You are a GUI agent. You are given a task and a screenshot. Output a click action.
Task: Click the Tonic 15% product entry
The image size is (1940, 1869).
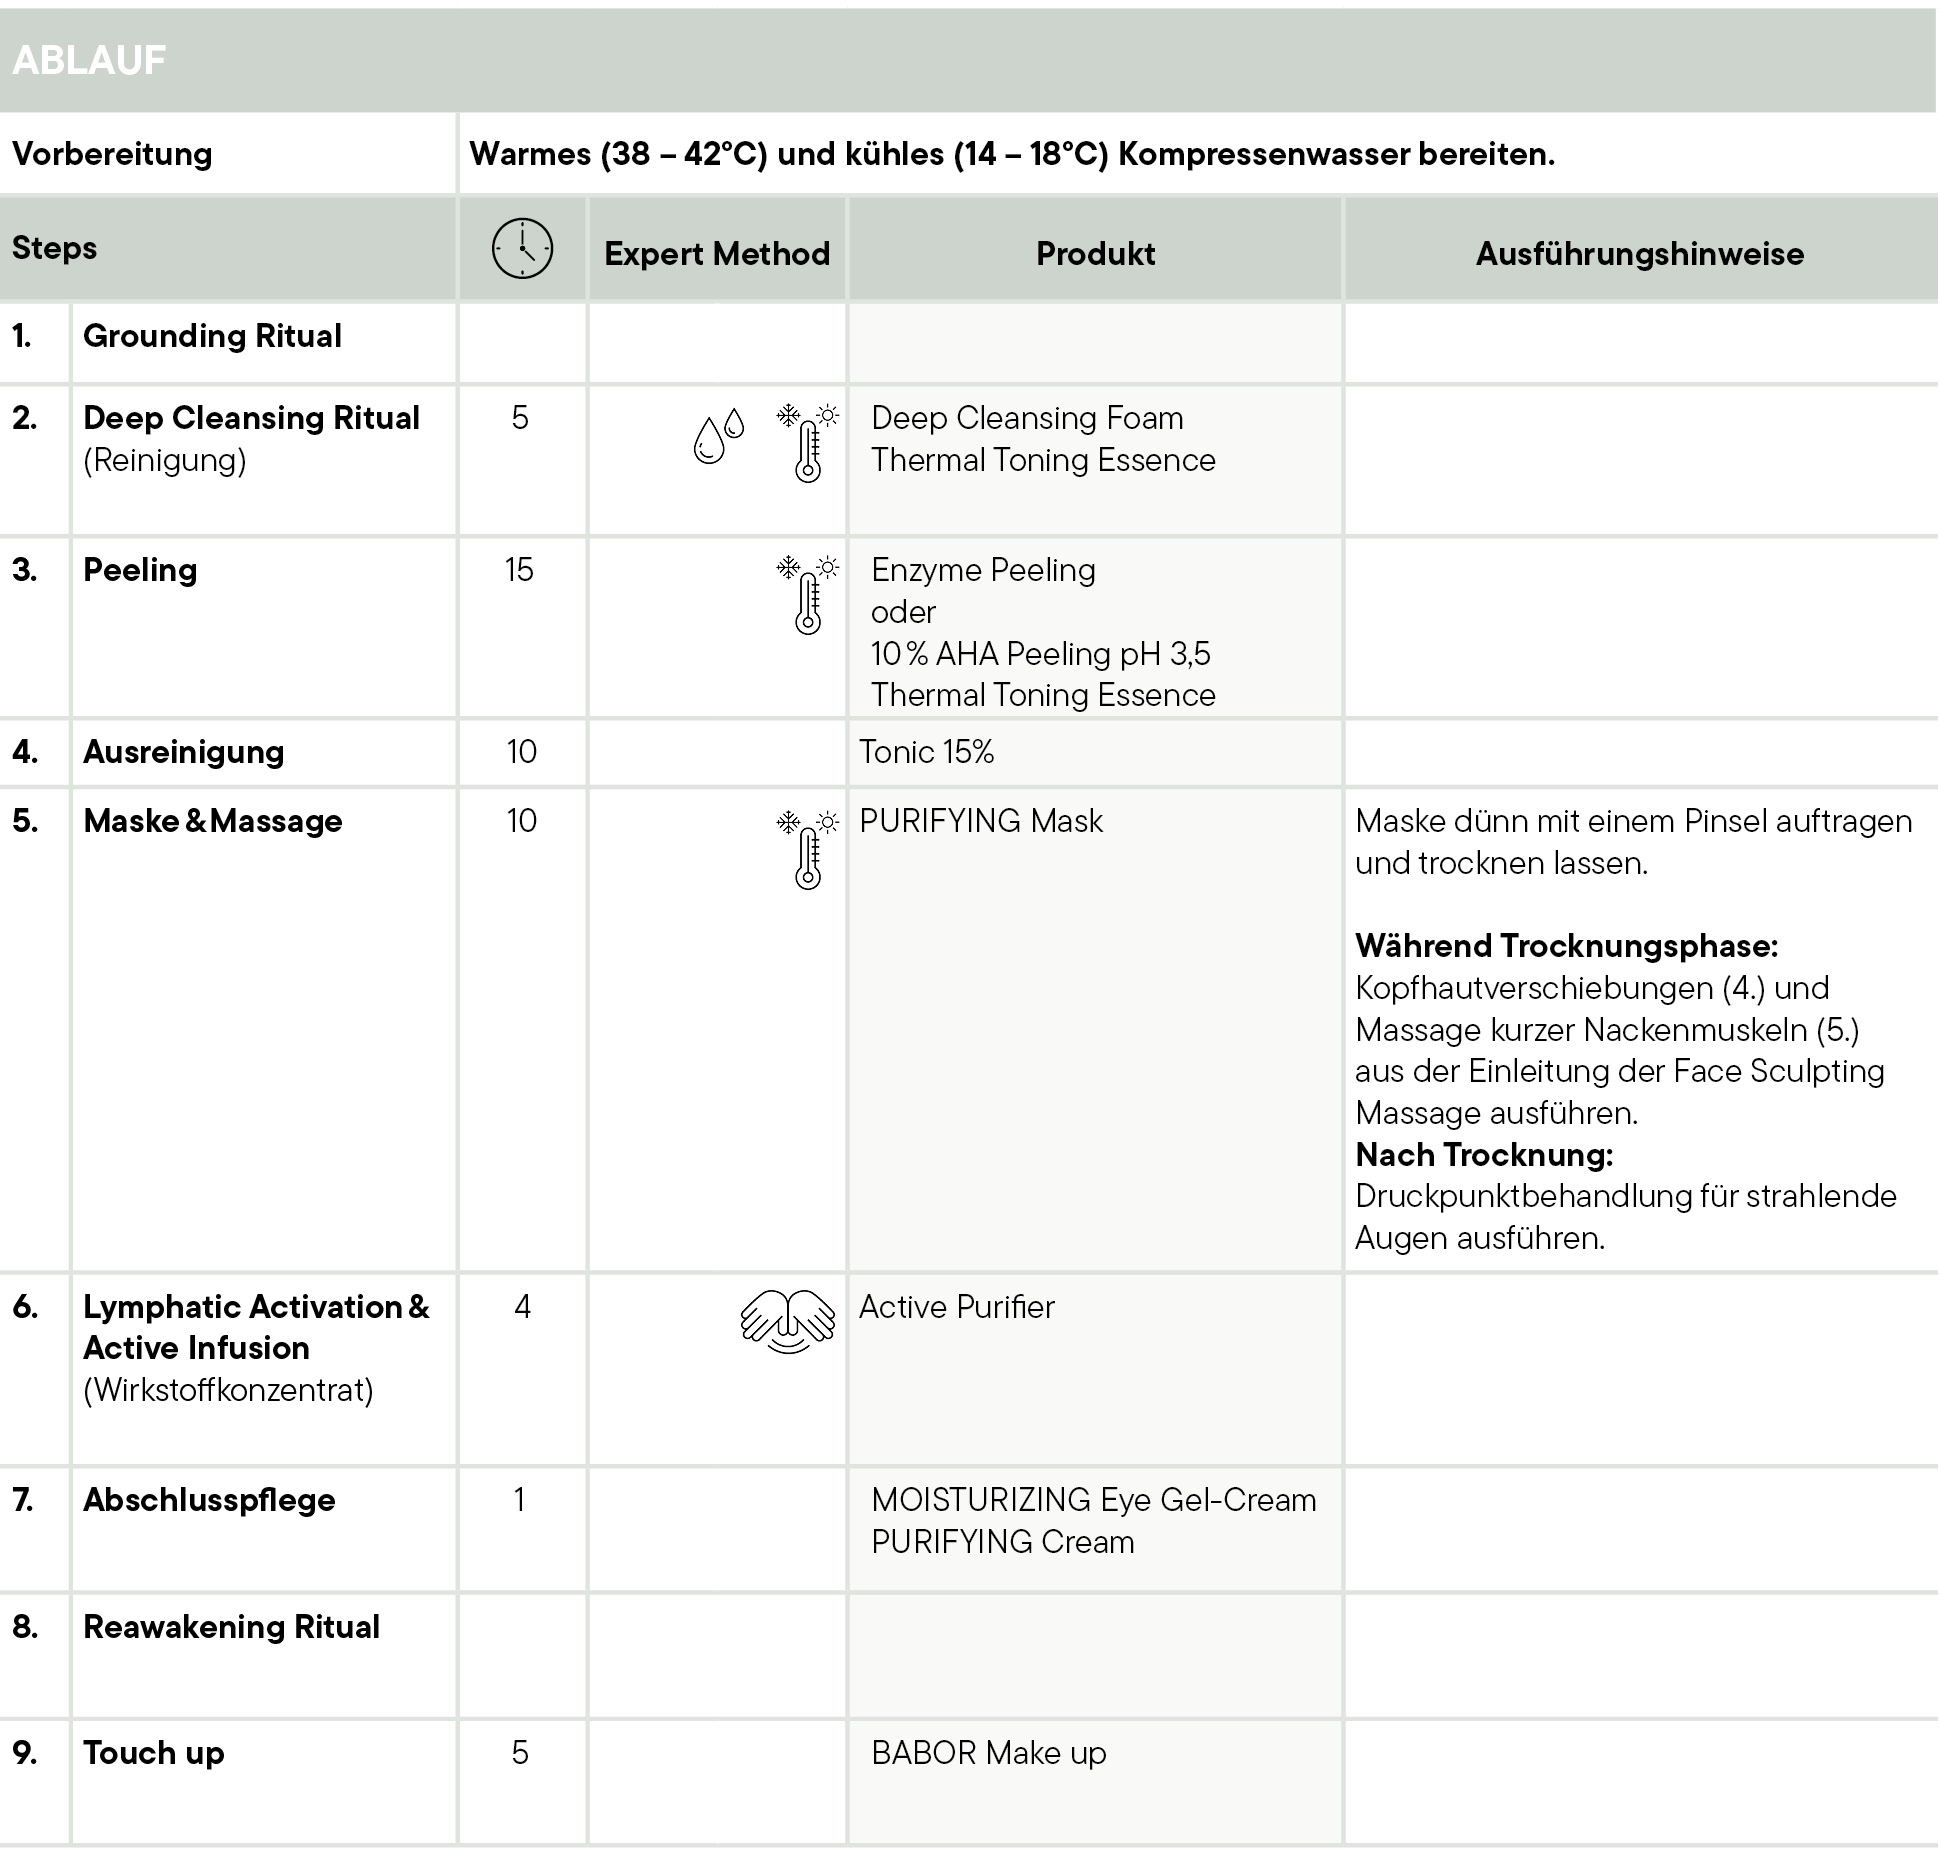(x=926, y=752)
